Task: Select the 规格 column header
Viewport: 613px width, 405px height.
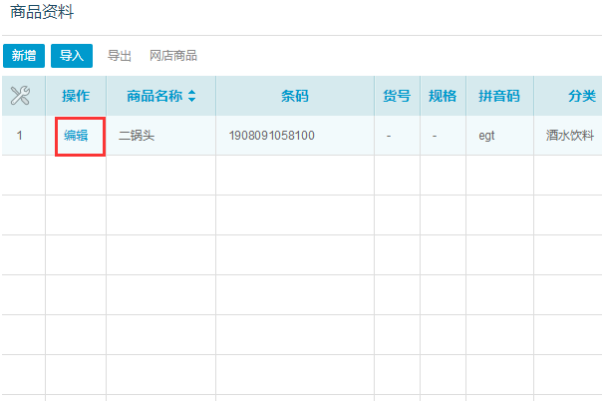Action: (442, 96)
